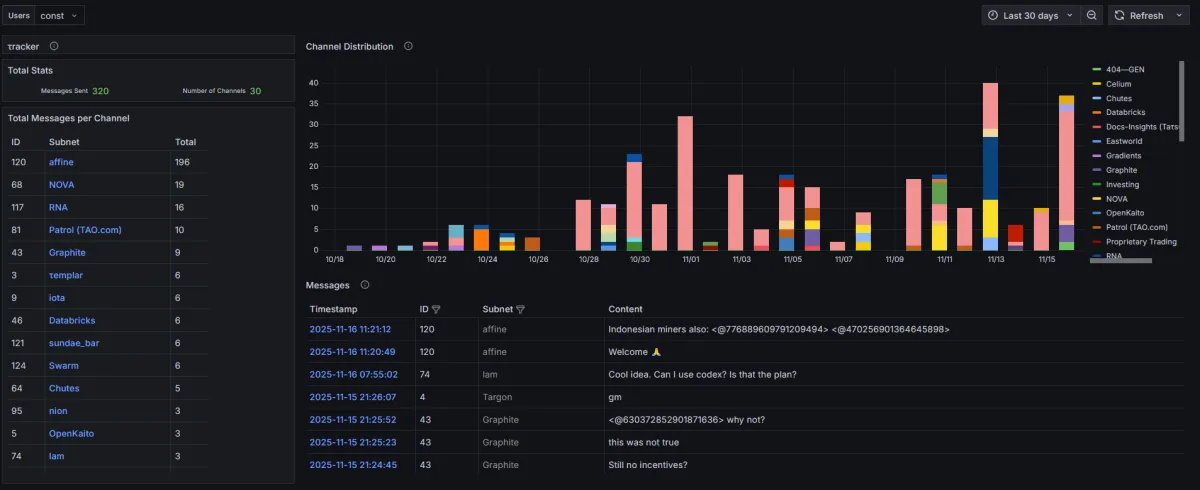This screenshot has height=490, width=1200.
Task: Click the Chutes legend color swatch
Action: [1097, 98]
